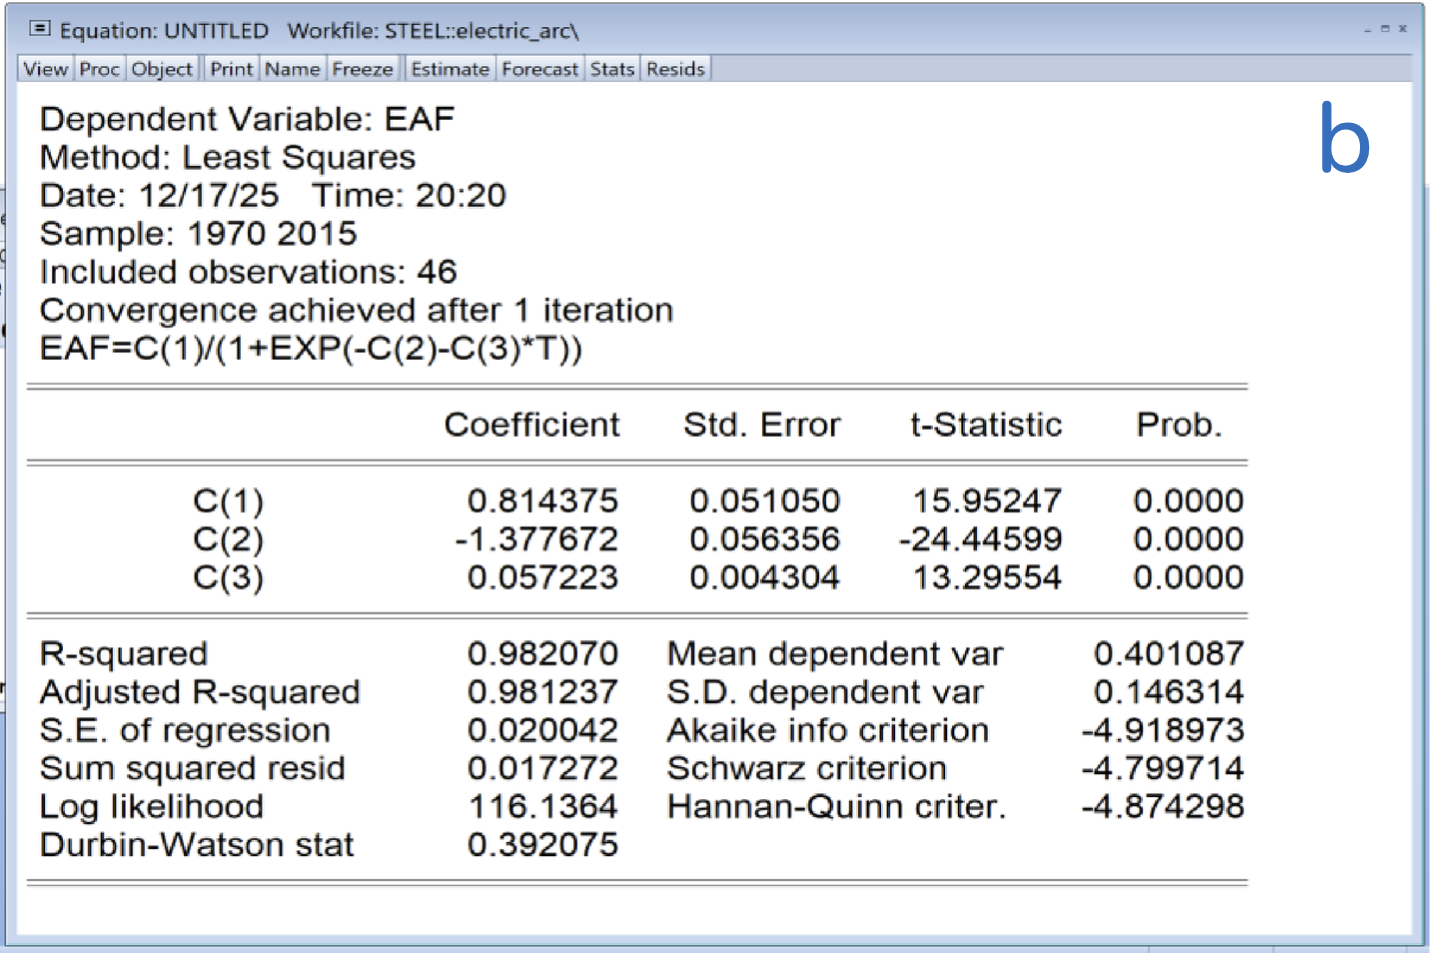1431x959 pixels.
Task: Close the Equation UNTITLED window
Action: (1402, 29)
